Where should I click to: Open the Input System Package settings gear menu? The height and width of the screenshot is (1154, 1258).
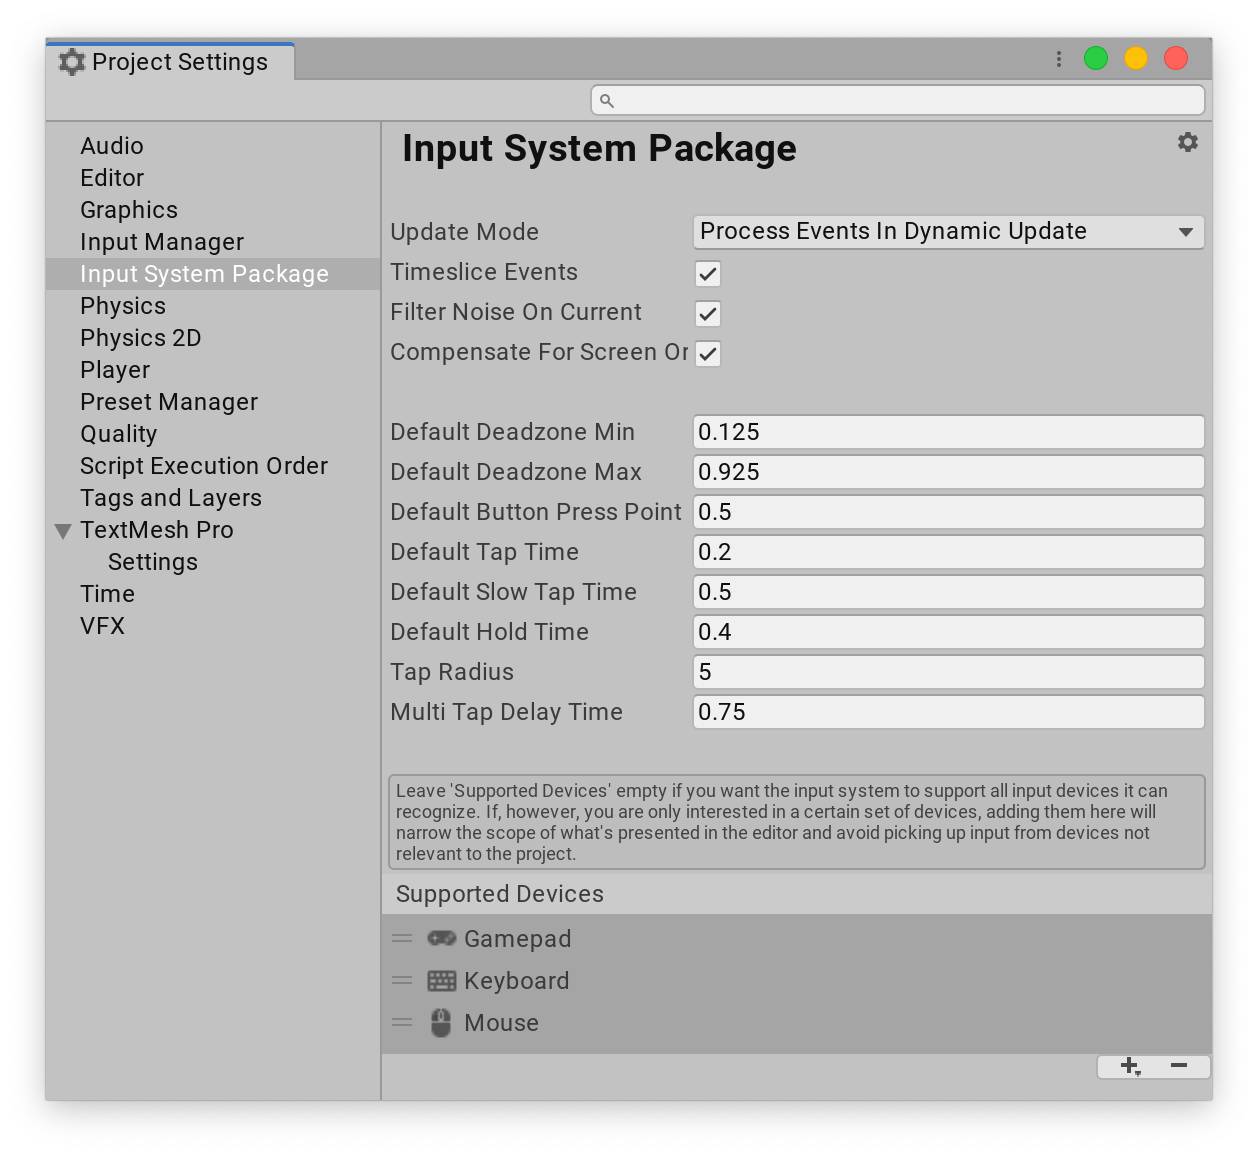coord(1188,142)
